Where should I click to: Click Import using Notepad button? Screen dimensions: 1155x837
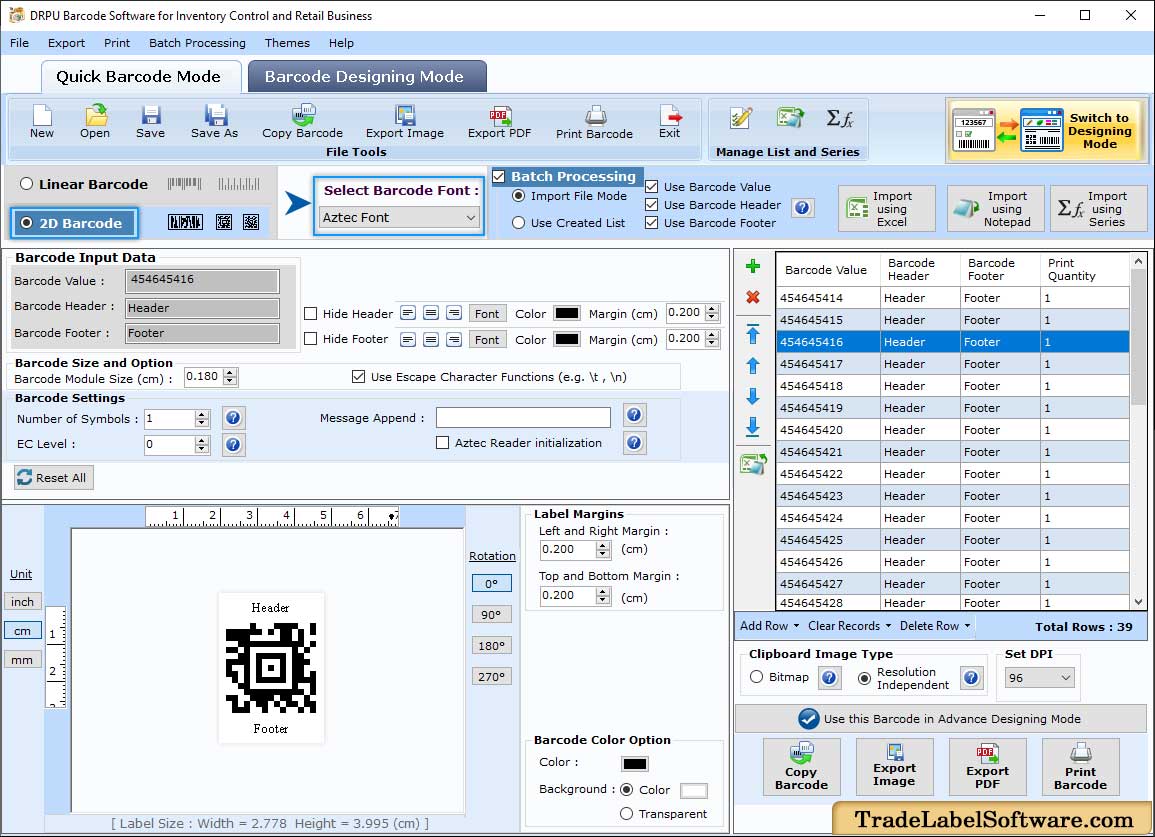[996, 209]
